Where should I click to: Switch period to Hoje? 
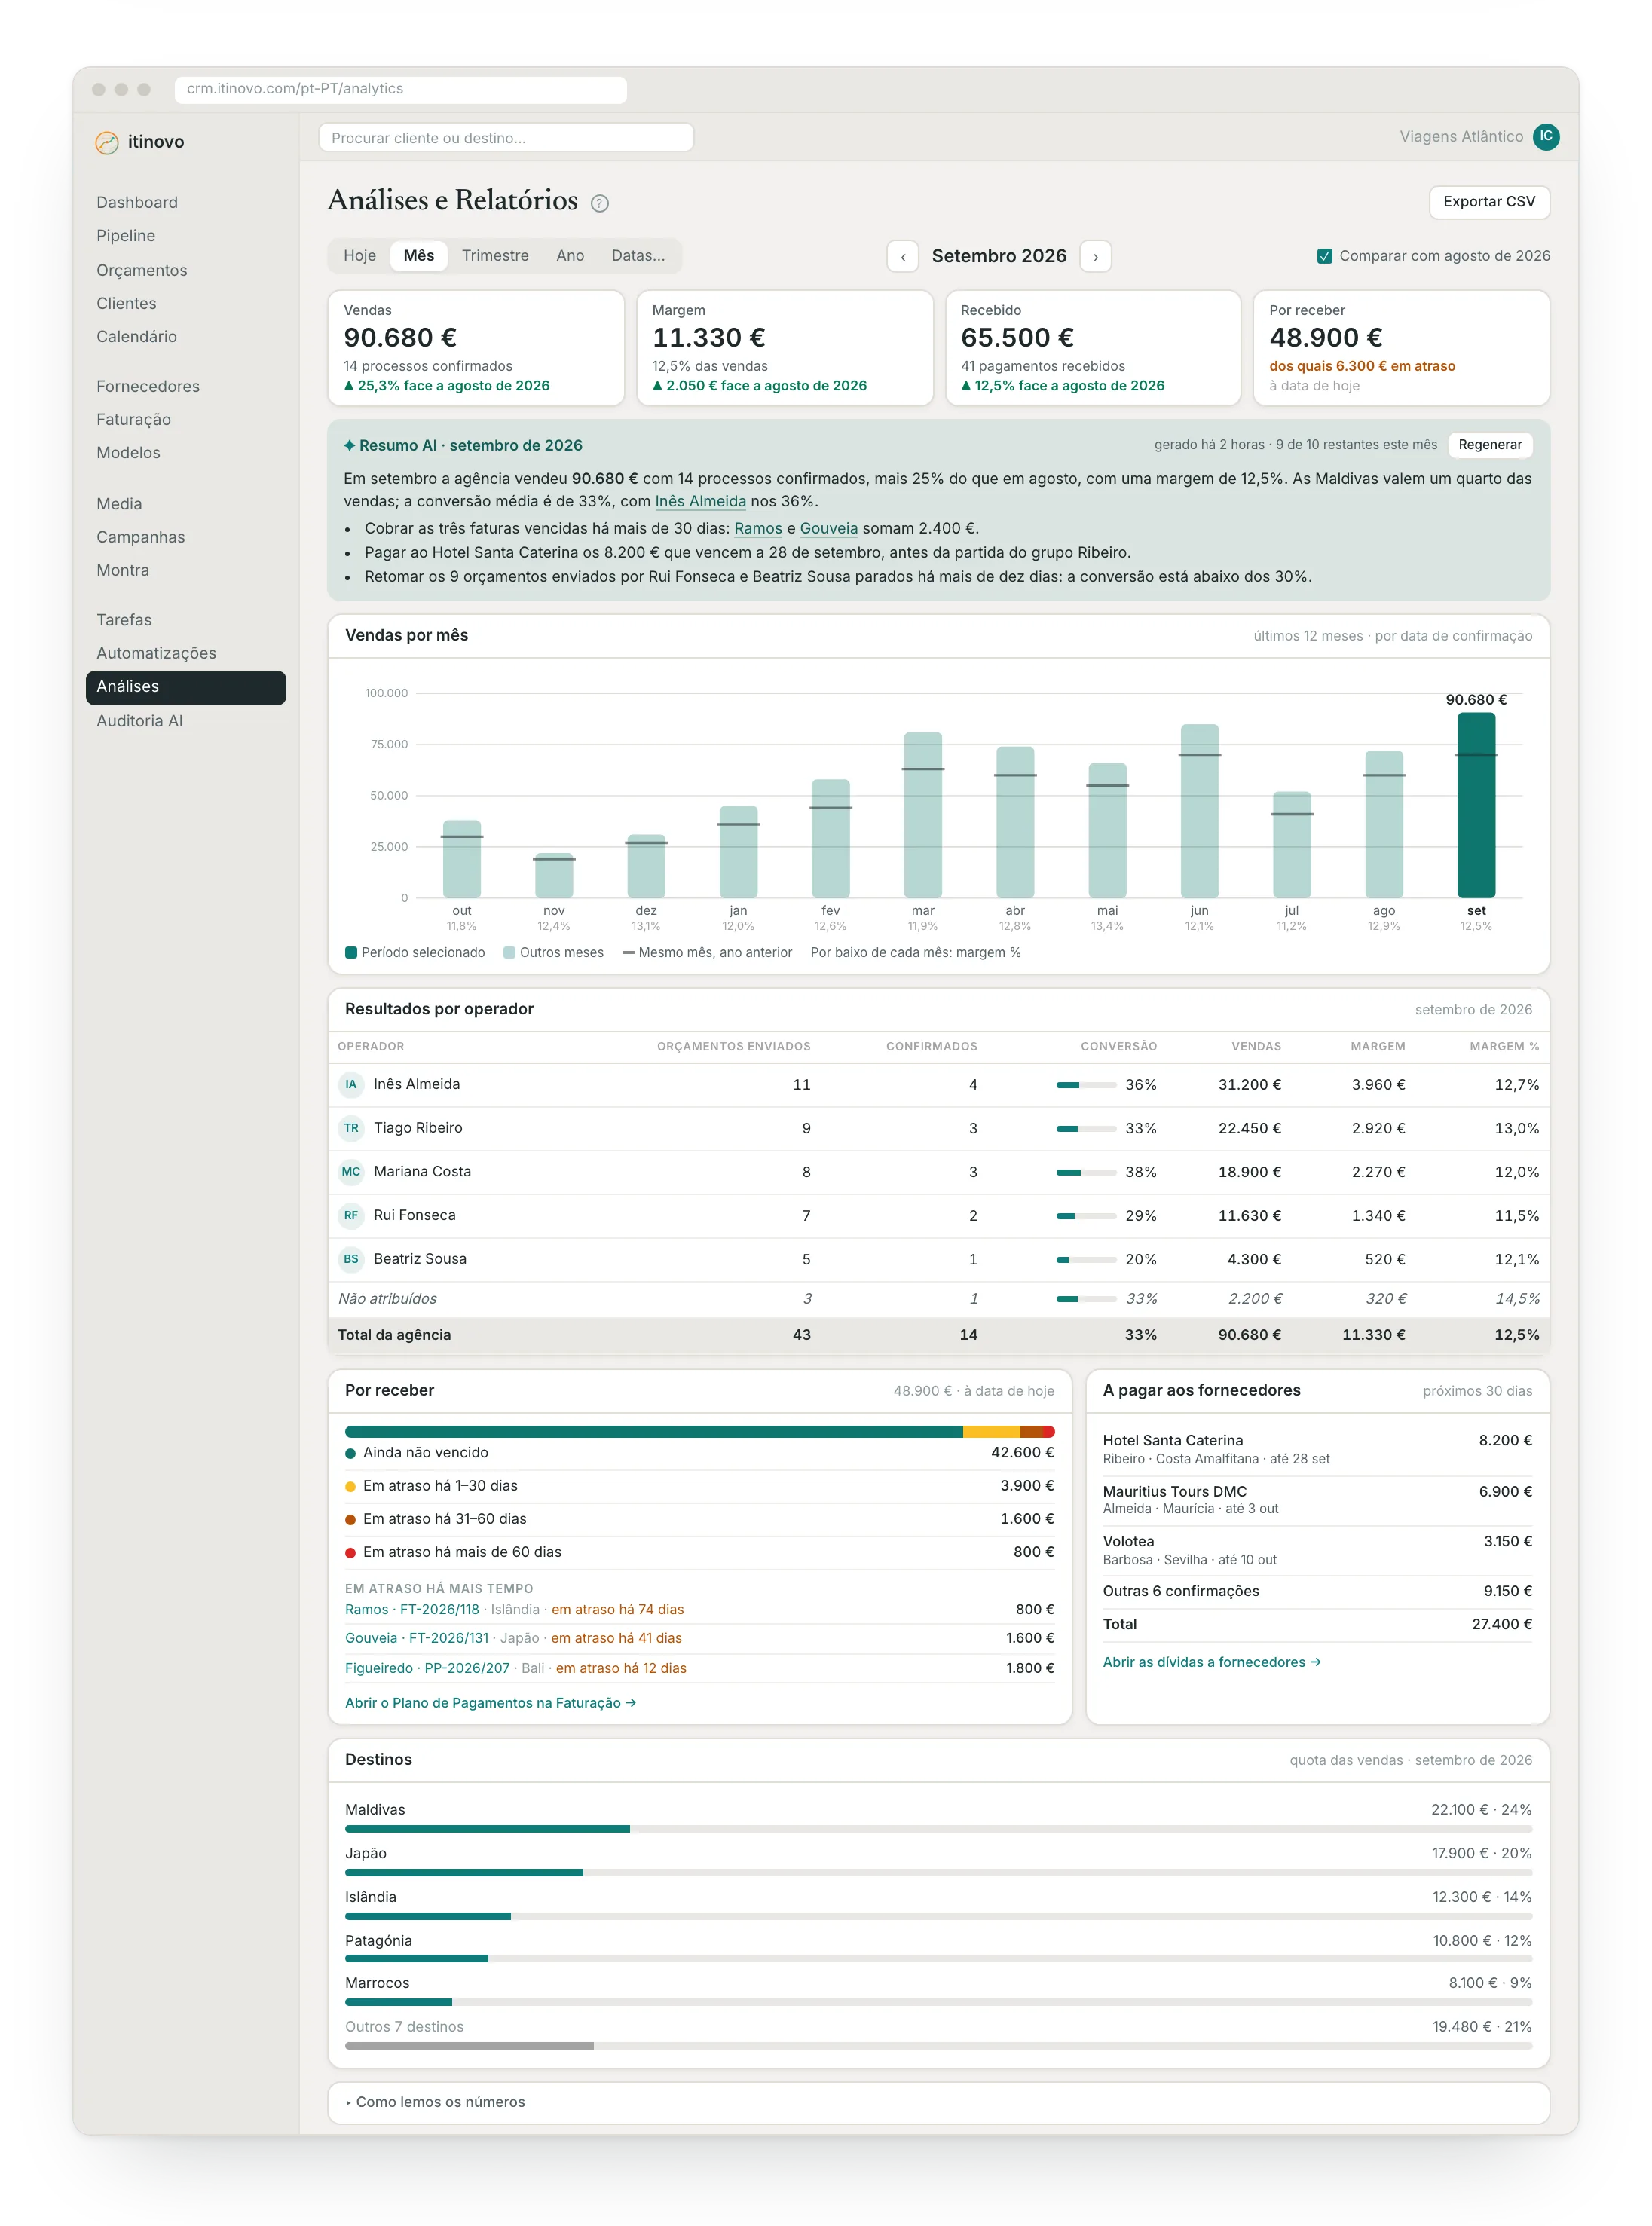pos(360,256)
